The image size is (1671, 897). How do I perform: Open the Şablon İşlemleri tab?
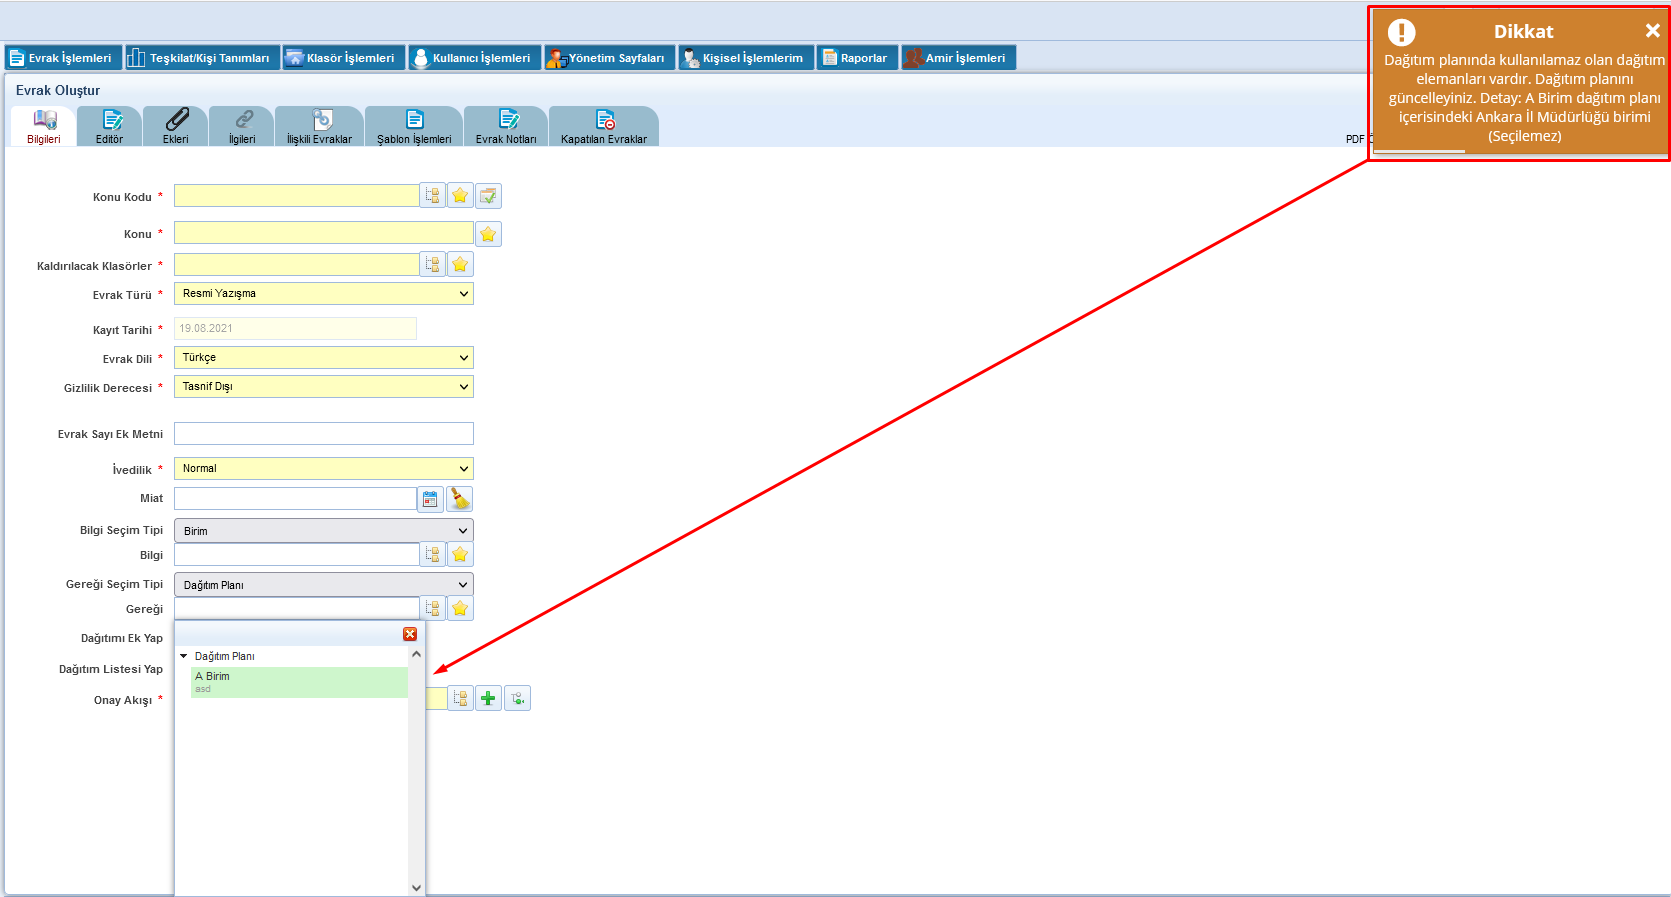point(414,127)
